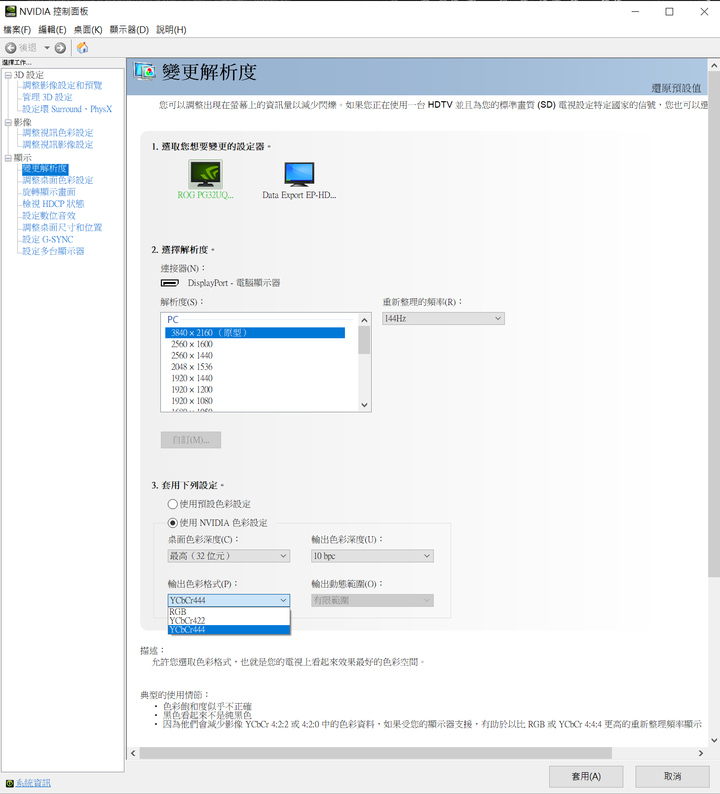
Task: Open the 顯示器(D) menu
Action: [129, 30]
